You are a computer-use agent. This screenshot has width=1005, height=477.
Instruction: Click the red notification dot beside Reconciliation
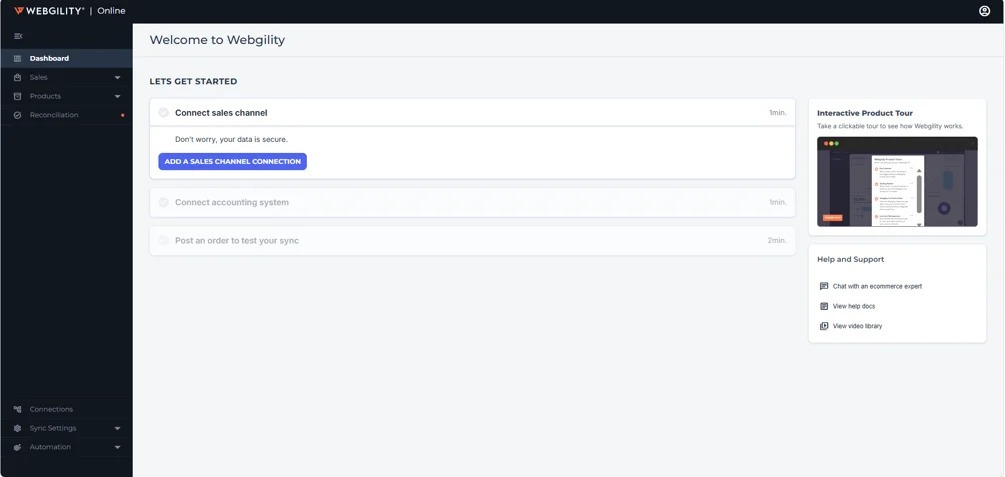tap(122, 115)
